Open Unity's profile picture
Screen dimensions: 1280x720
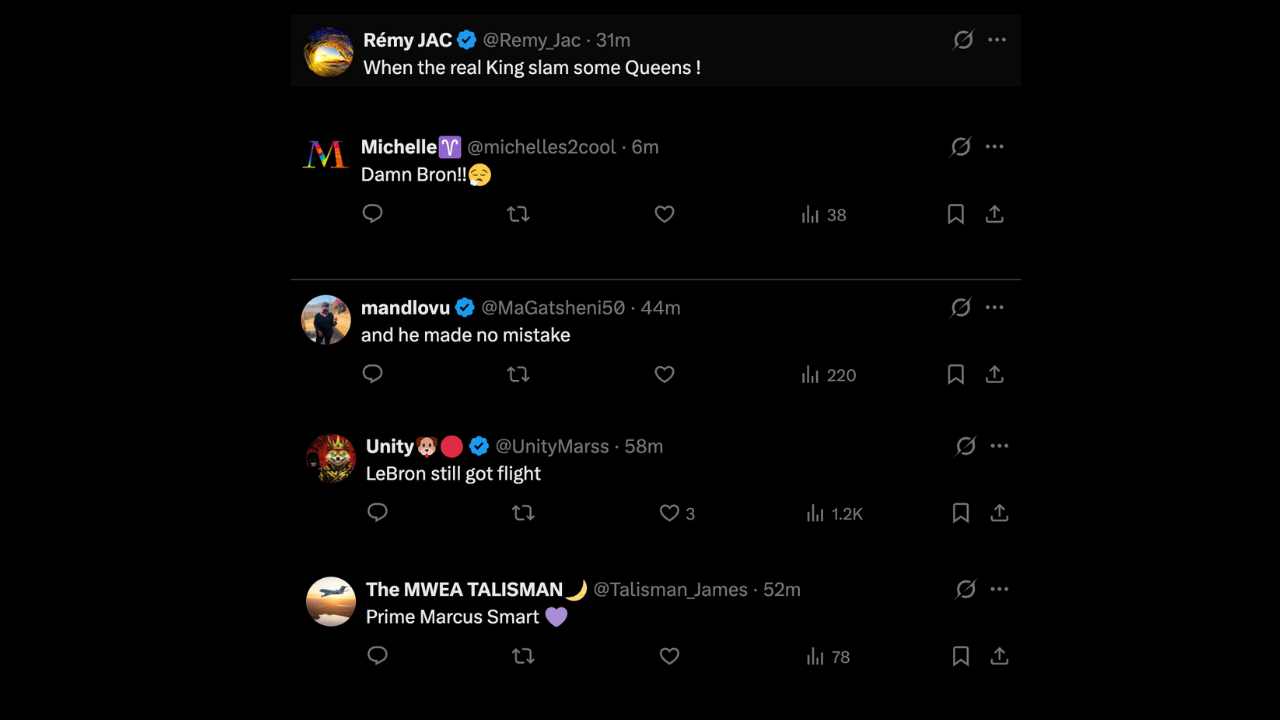[331, 459]
